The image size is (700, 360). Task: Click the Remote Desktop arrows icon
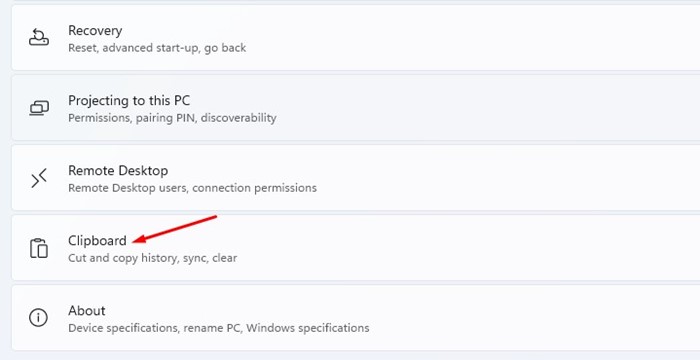point(39,178)
